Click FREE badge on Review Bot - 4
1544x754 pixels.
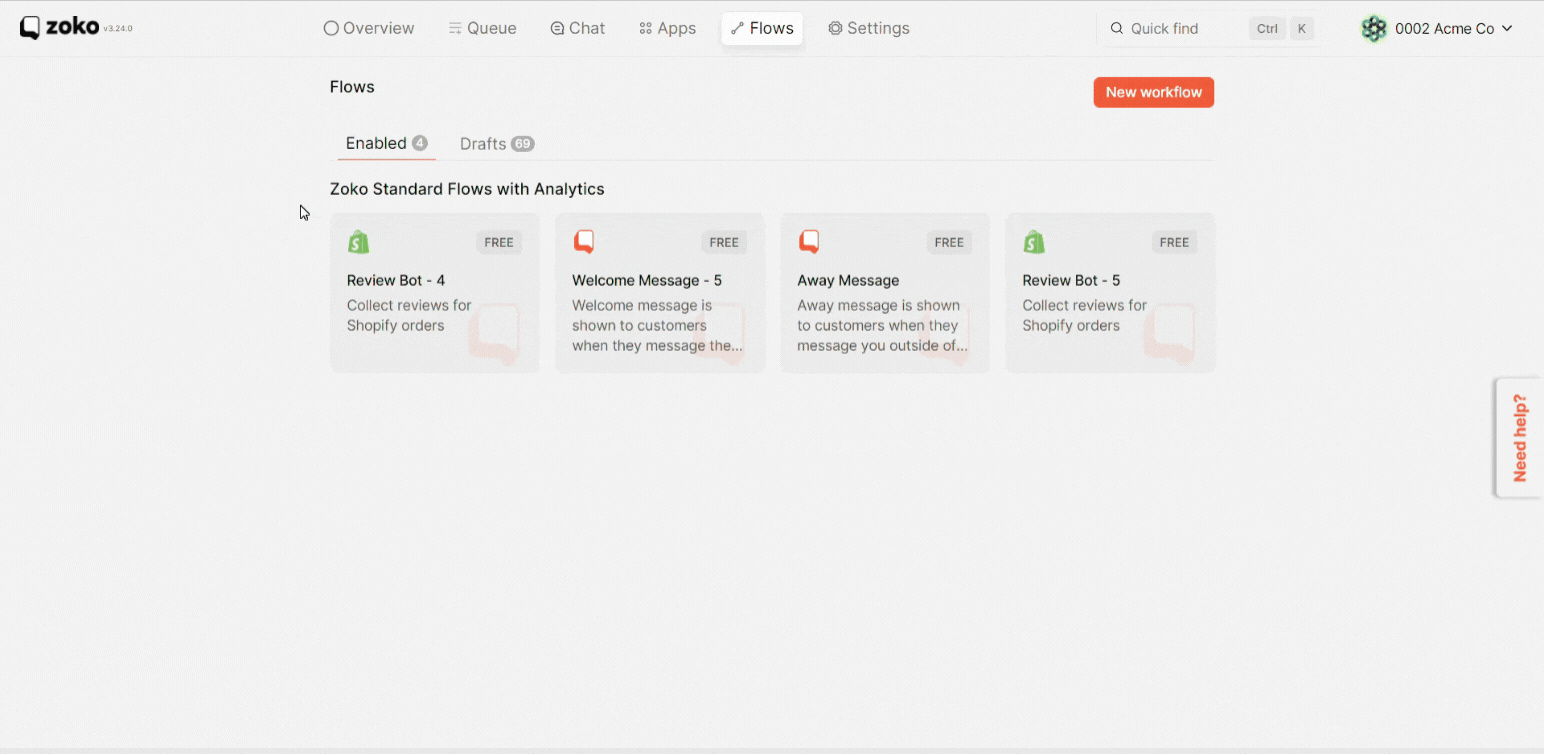499,242
